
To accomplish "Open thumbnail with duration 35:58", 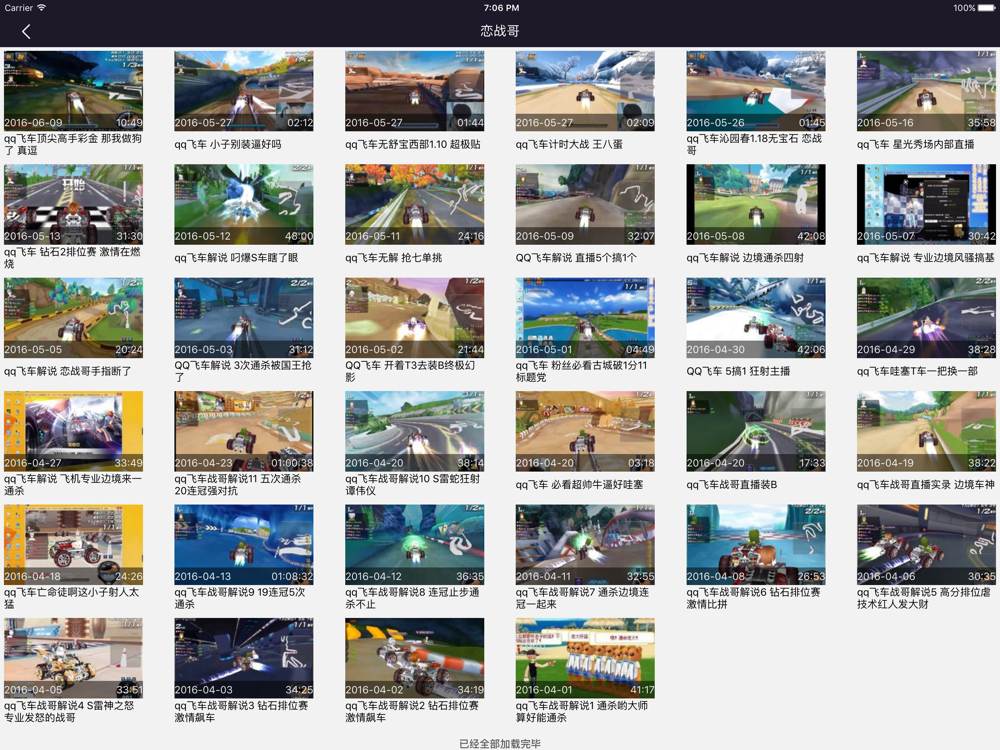I will (926, 91).
